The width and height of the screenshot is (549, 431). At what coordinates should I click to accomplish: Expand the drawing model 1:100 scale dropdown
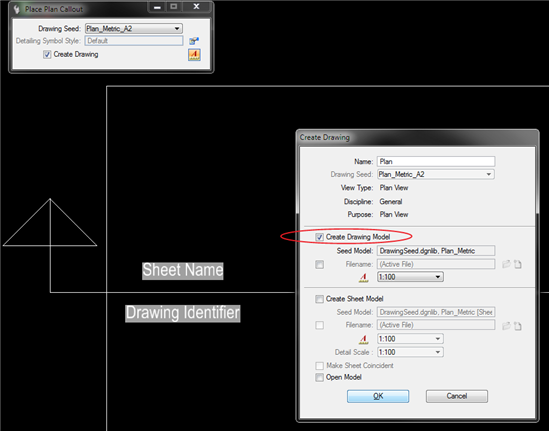(410, 277)
